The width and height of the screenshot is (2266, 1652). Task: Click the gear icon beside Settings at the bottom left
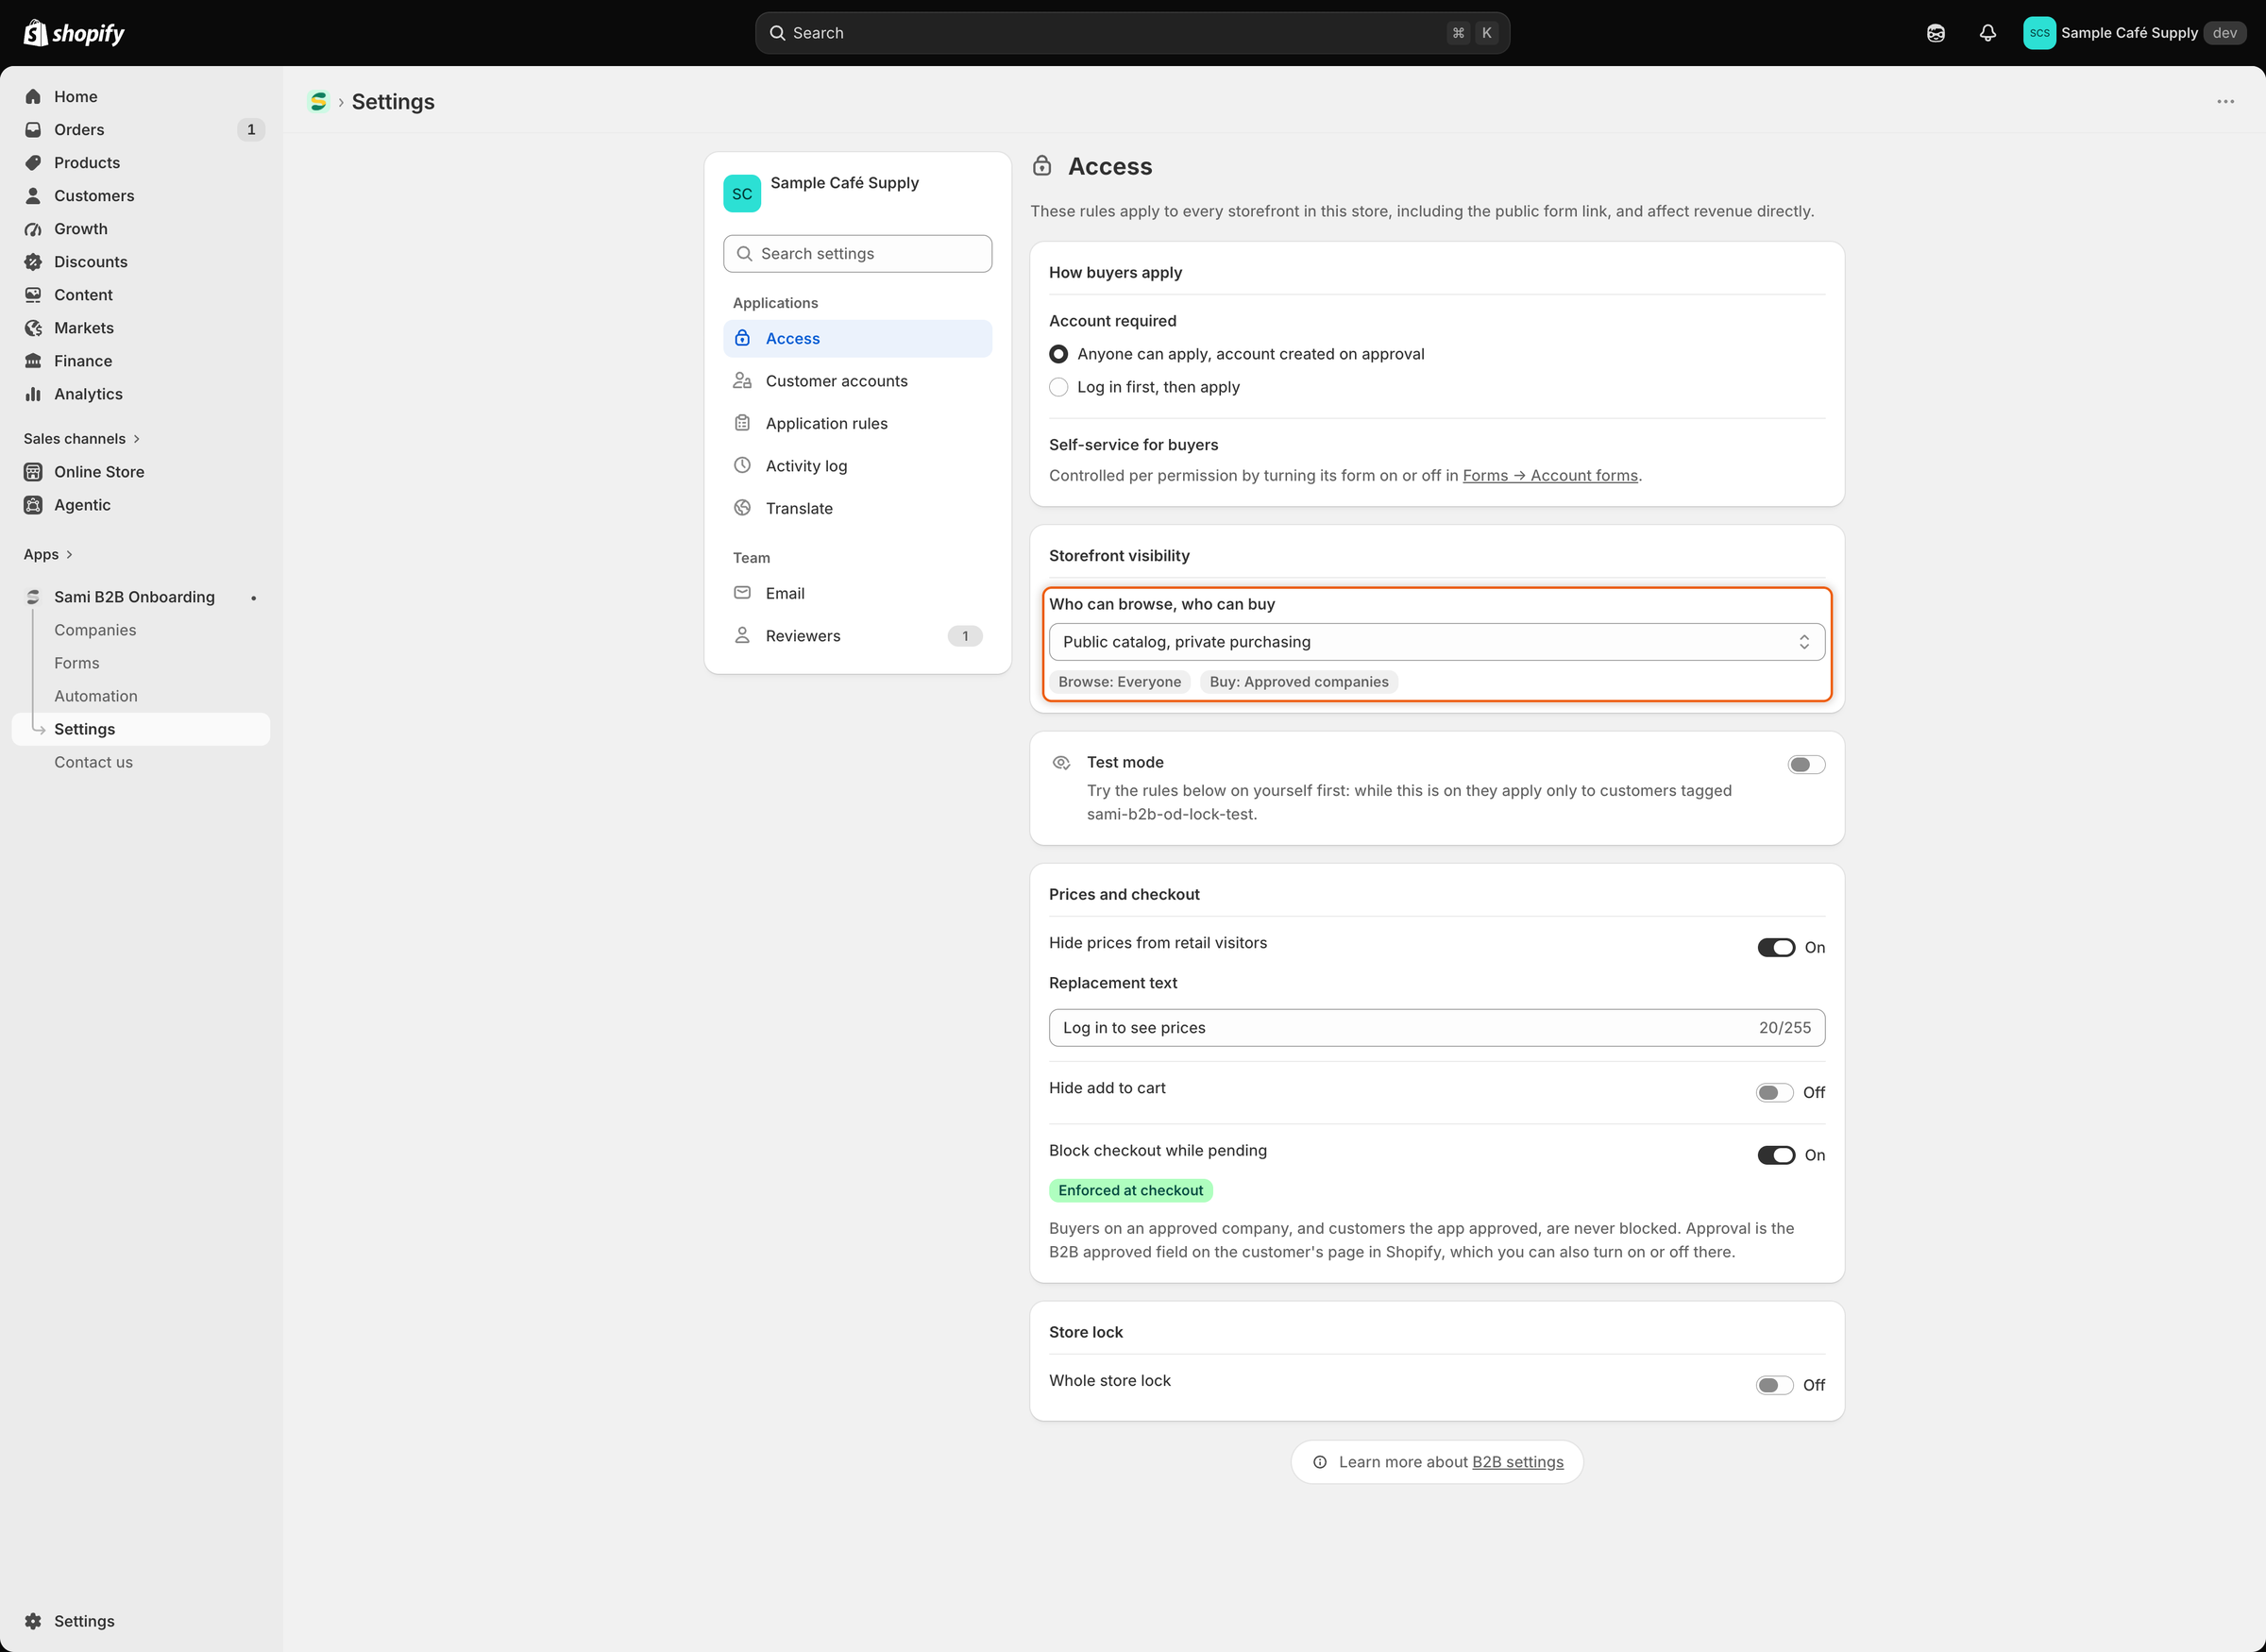pyautogui.click(x=33, y=1620)
